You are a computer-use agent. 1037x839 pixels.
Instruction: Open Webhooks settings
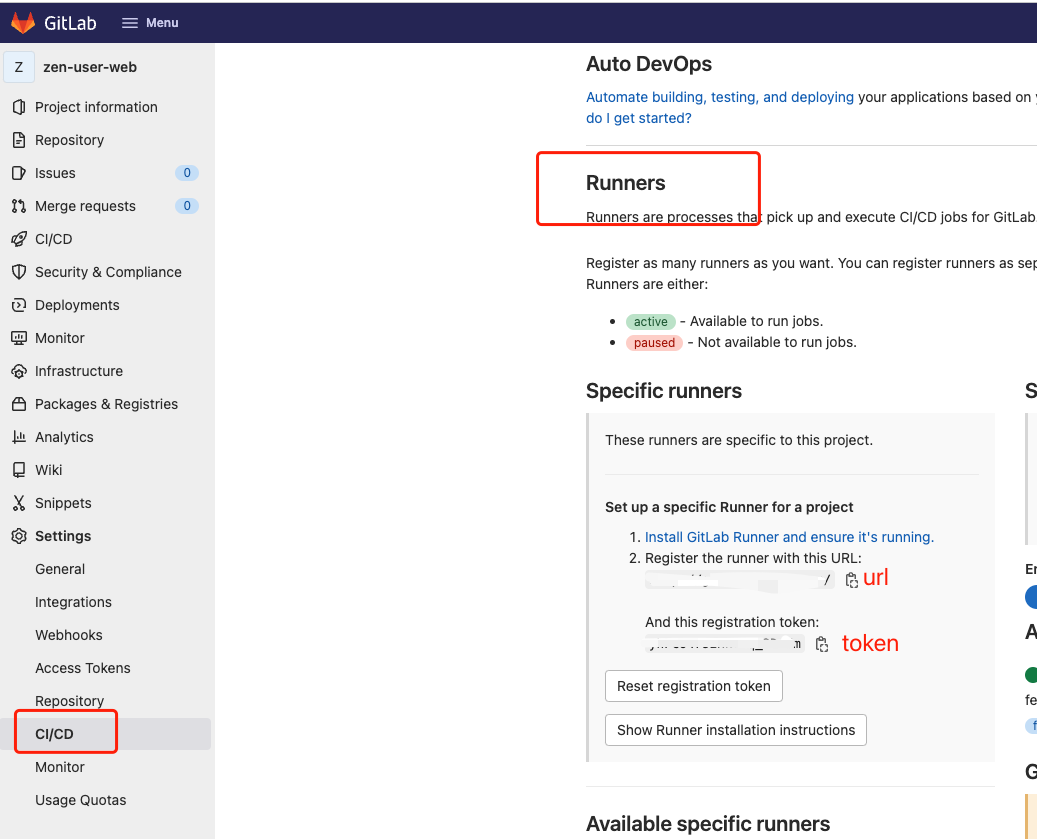pyautogui.click(x=69, y=635)
